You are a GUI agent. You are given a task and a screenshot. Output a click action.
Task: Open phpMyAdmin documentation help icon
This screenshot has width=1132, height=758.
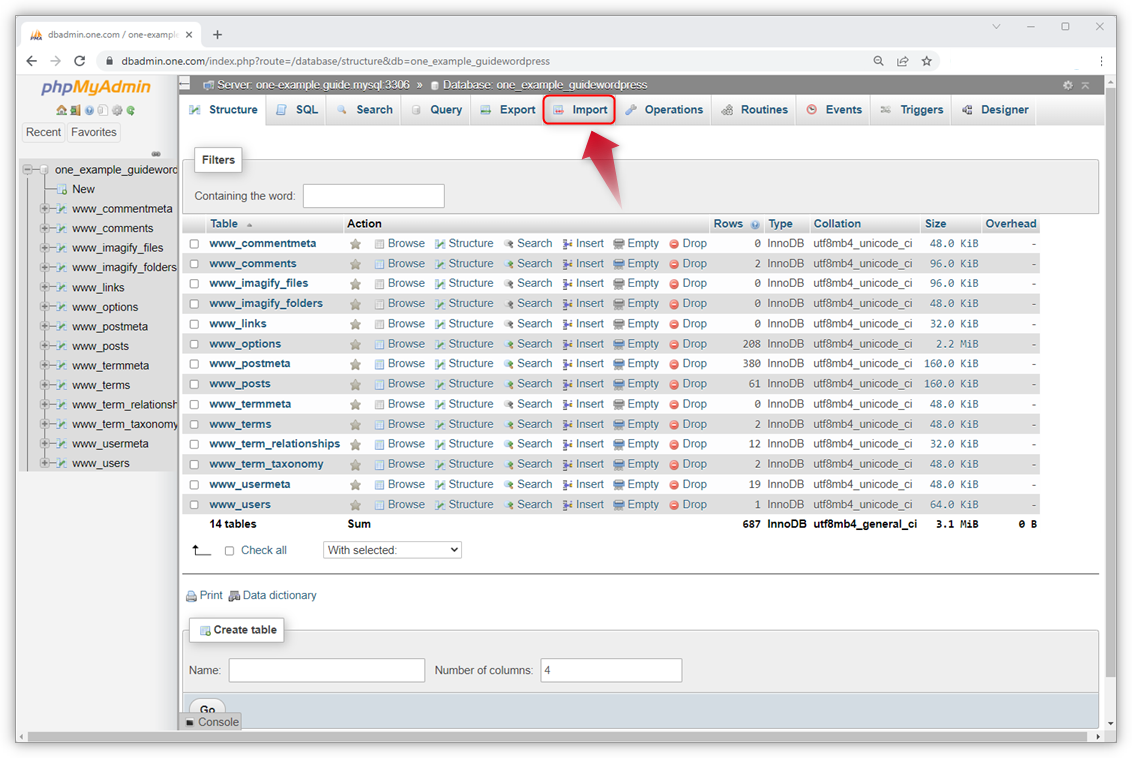coord(89,111)
